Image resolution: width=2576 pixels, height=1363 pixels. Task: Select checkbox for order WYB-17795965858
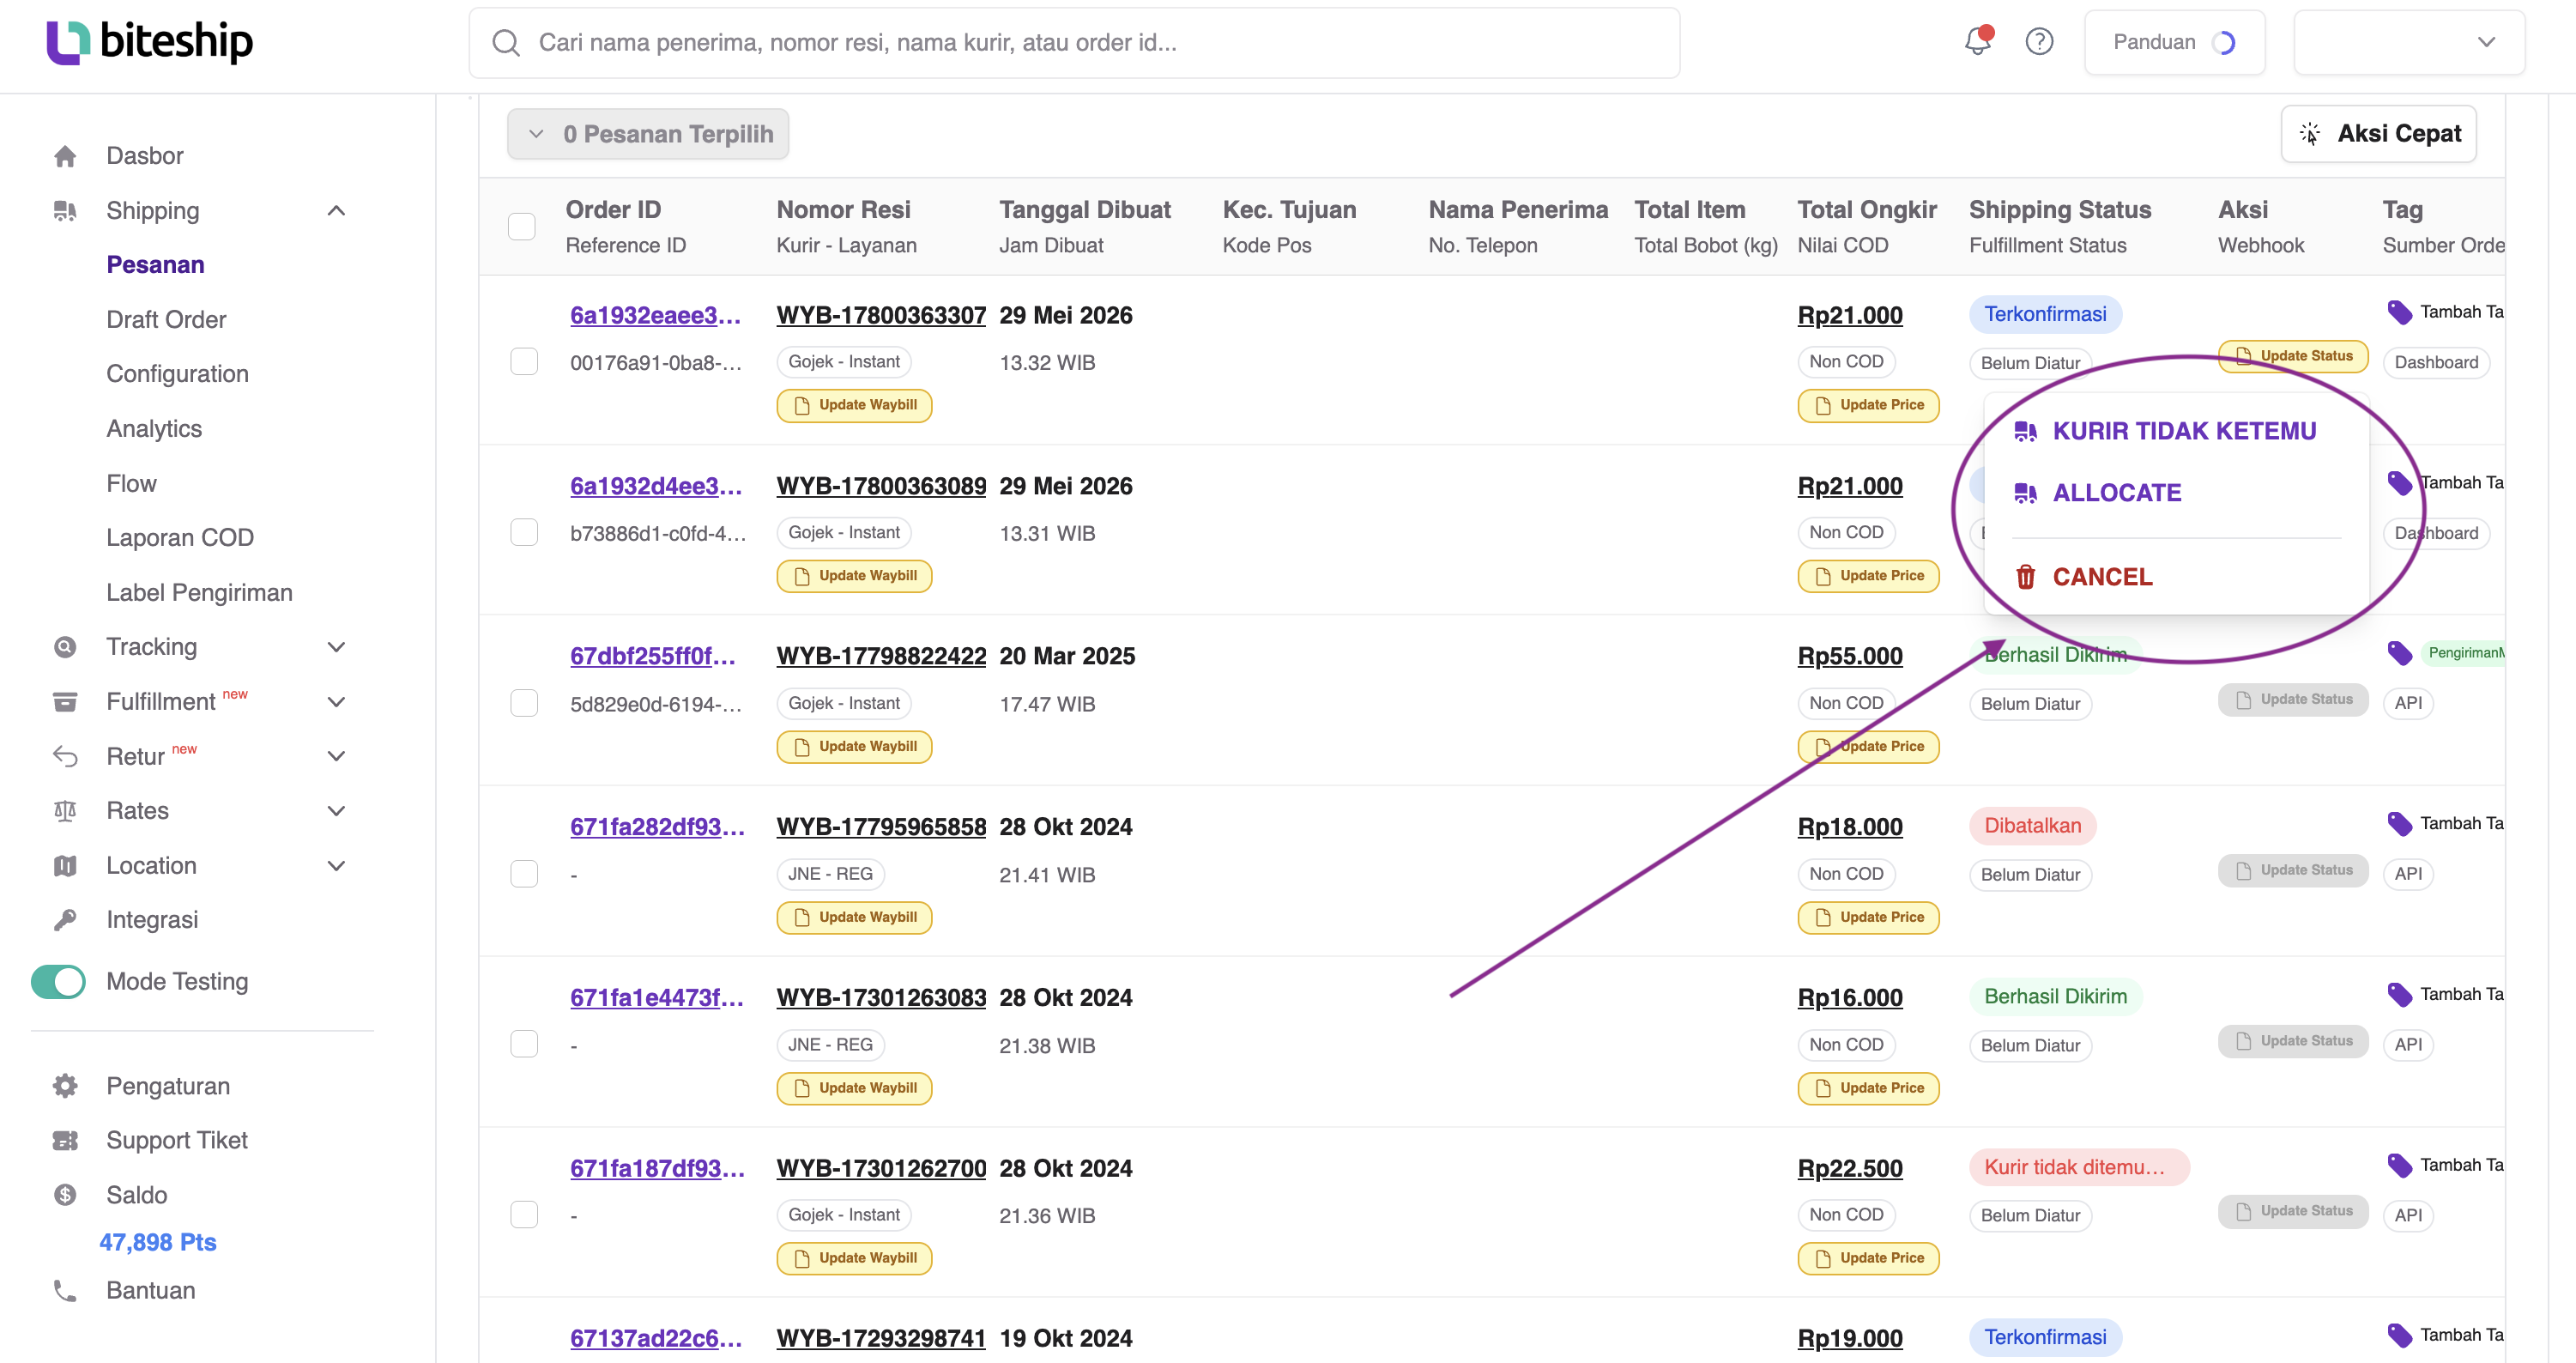point(524,874)
